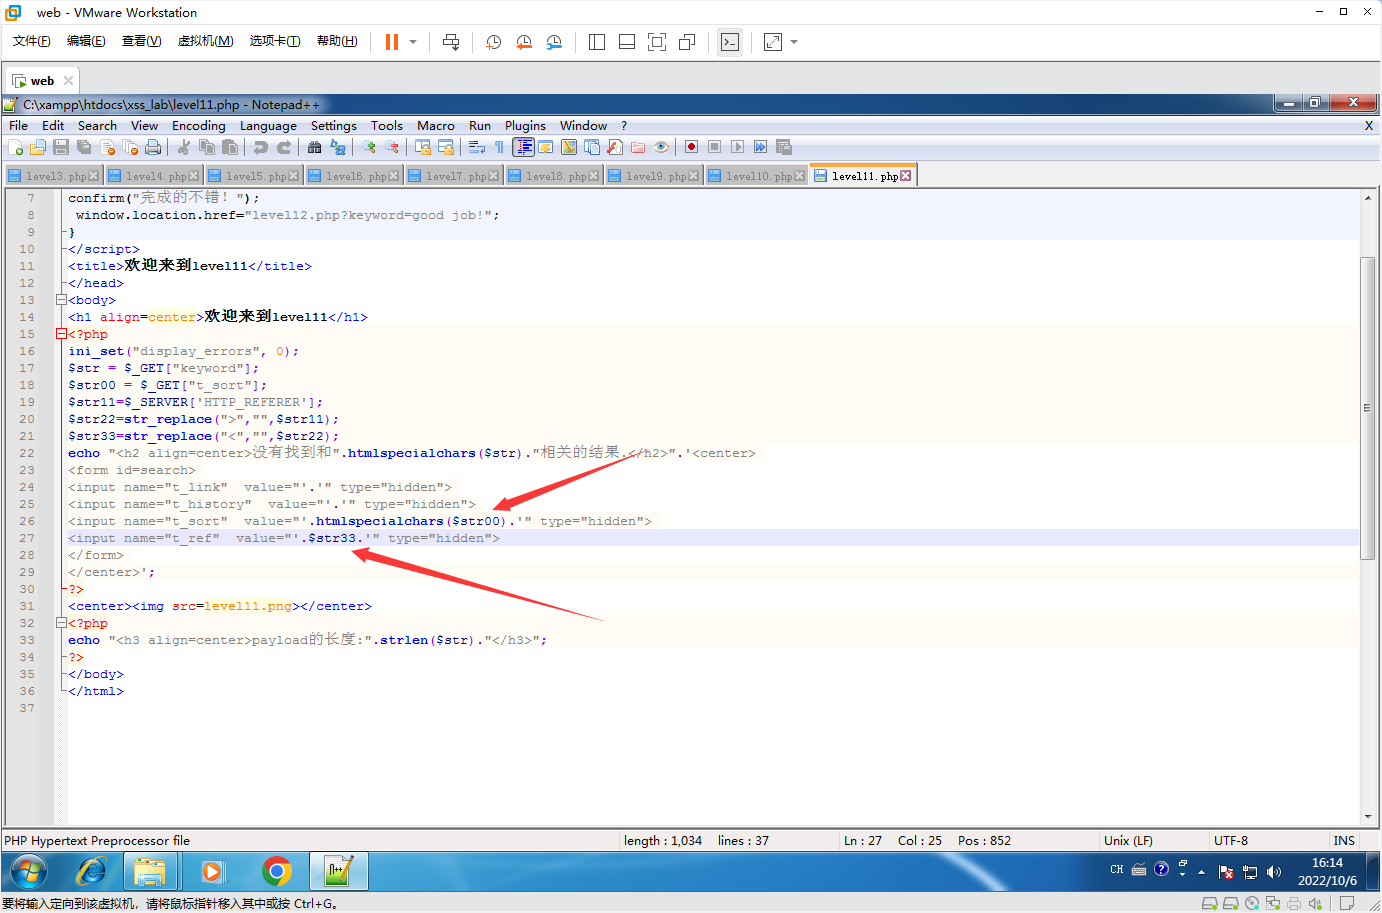Show hidden tray icons with the up arrow
The image size is (1382, 913).
pos(1201,872)
